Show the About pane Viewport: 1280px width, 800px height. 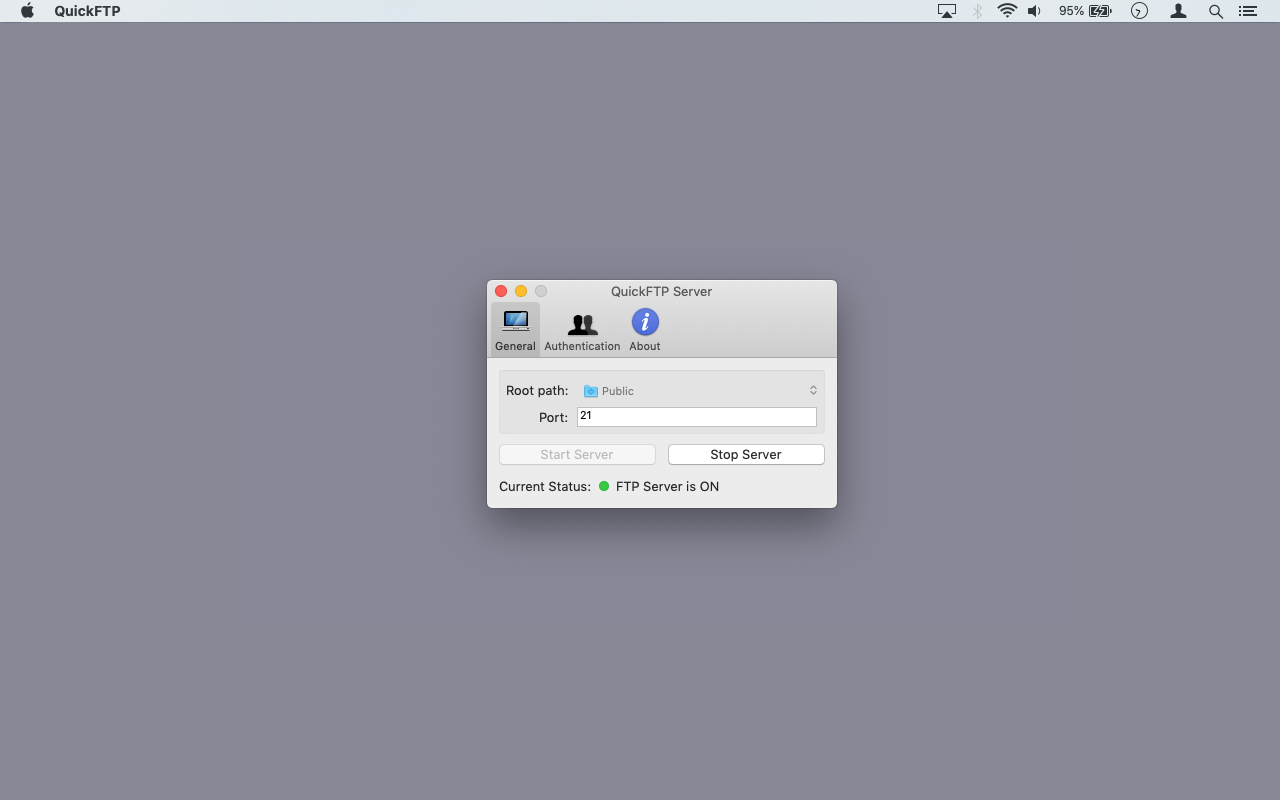pos(645,330)
